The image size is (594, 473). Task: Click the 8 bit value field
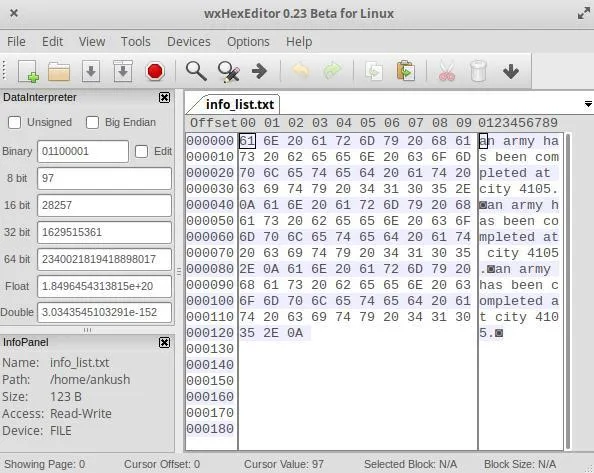pyautogui.click(x=104, y=178)
